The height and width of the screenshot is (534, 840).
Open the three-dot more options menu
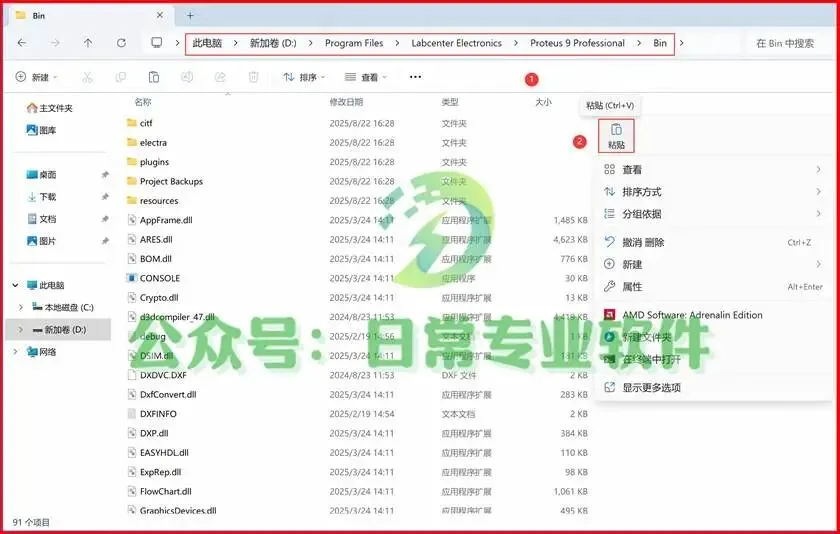coord(415,77)
